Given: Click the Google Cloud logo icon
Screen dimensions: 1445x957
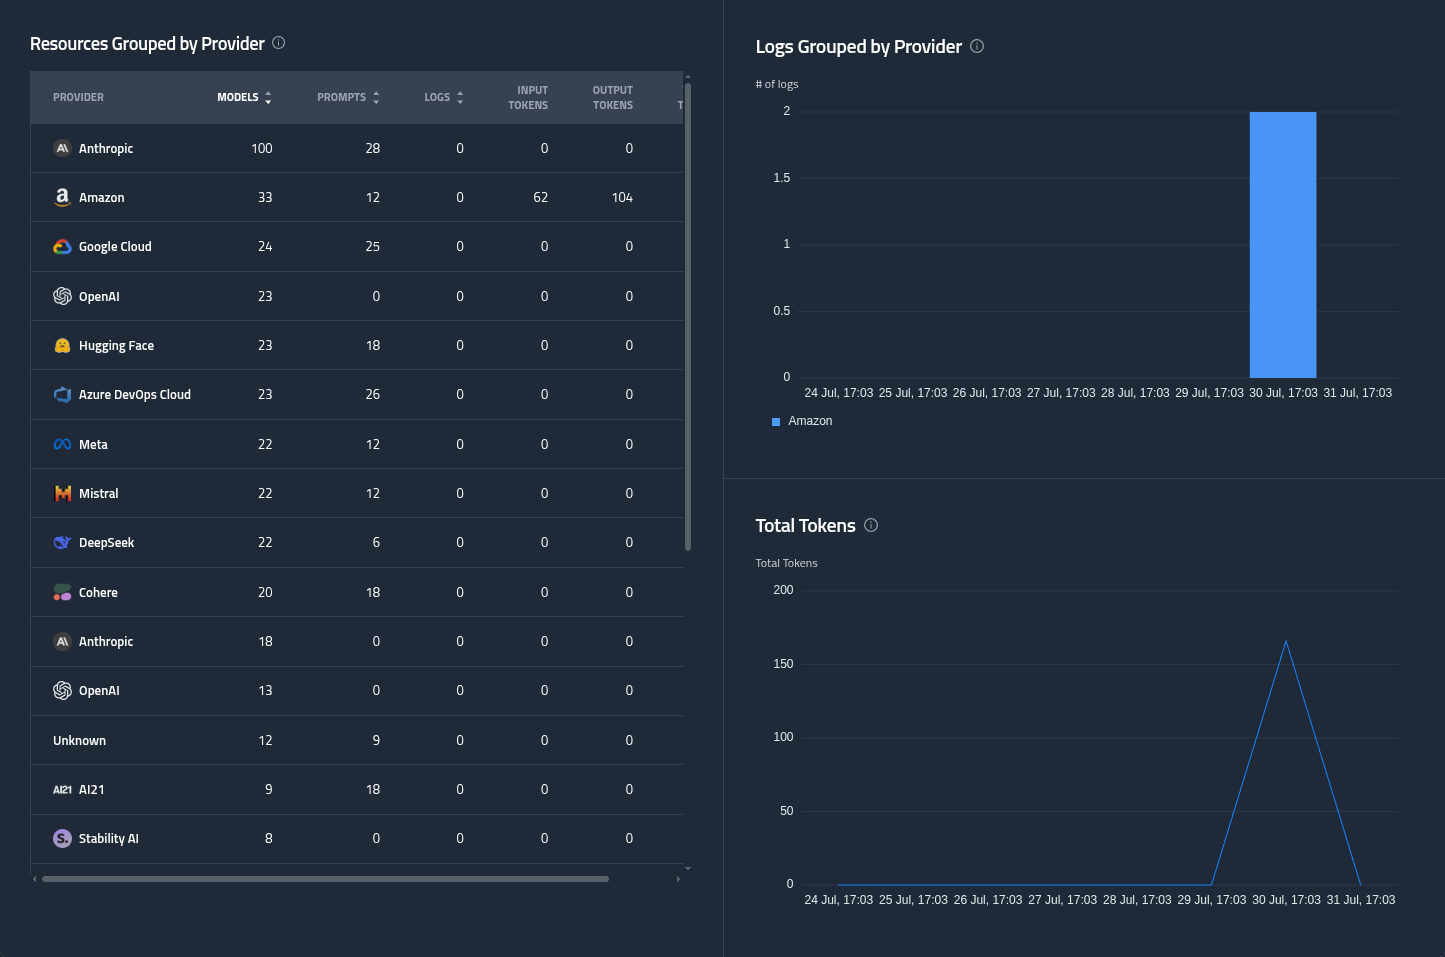Looking at the screenshot, I should (62, 246).
